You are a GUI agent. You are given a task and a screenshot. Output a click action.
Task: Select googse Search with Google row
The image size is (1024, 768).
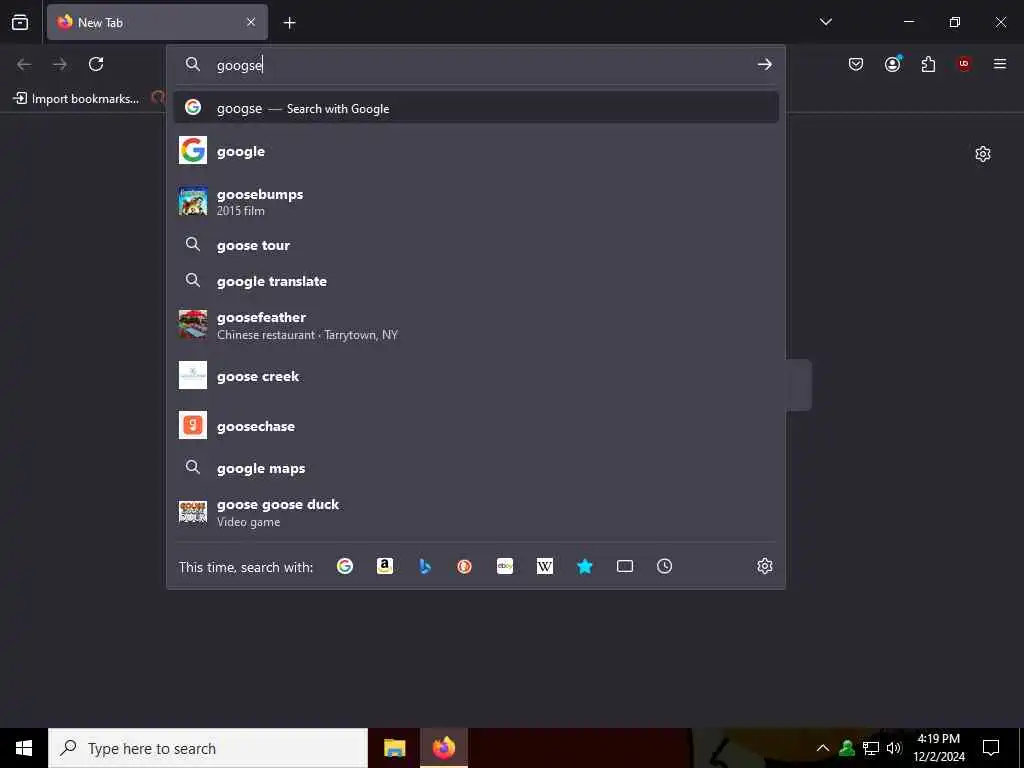(x=475, y=108)
